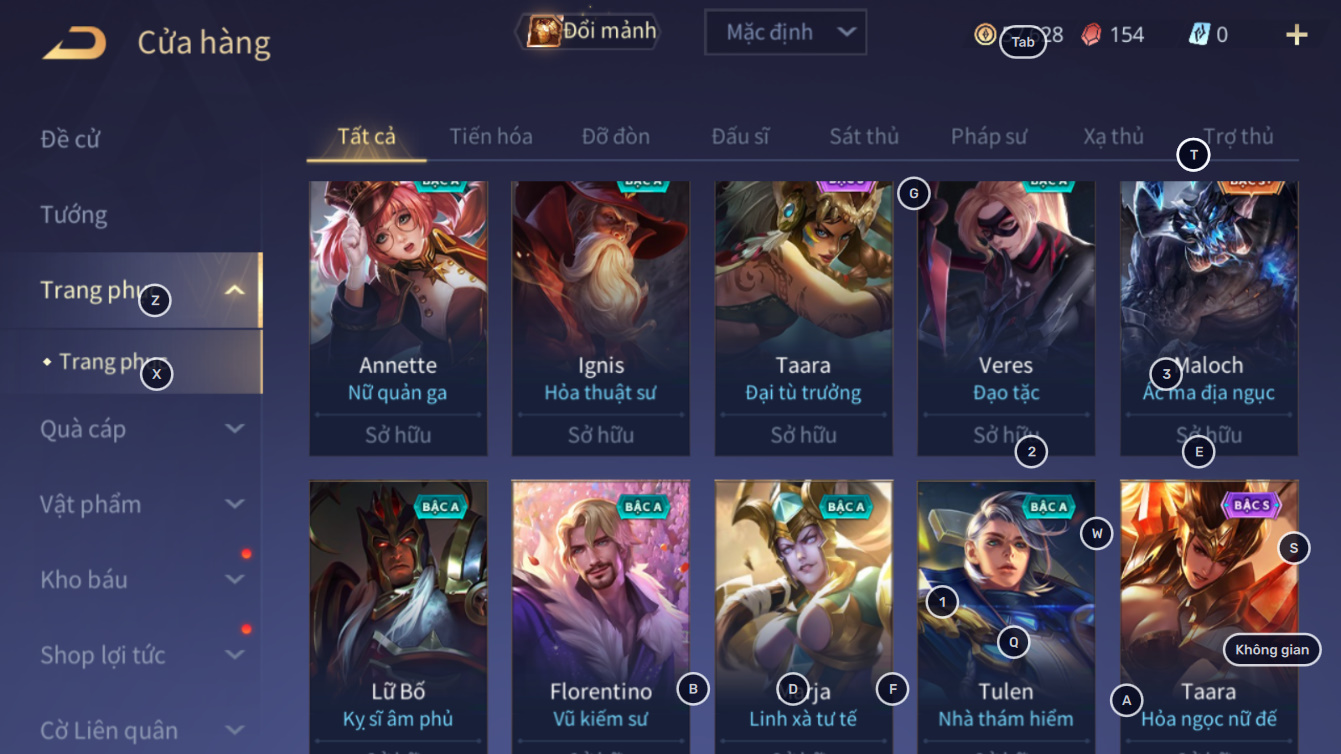The width and height of the screenshot is (1341, 754).
Task: Select Florentino Vũ kiếm sư skin card
Action: (x=601, y=617)
